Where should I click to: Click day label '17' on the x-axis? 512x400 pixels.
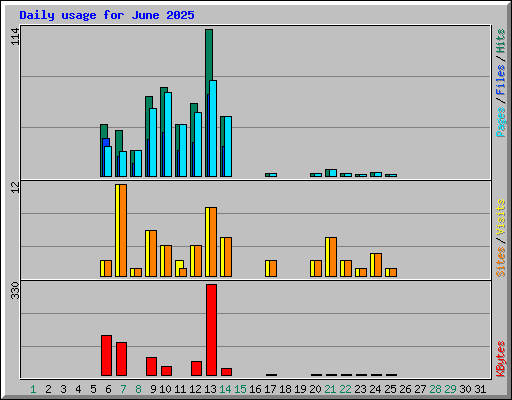tap(270, 389)
